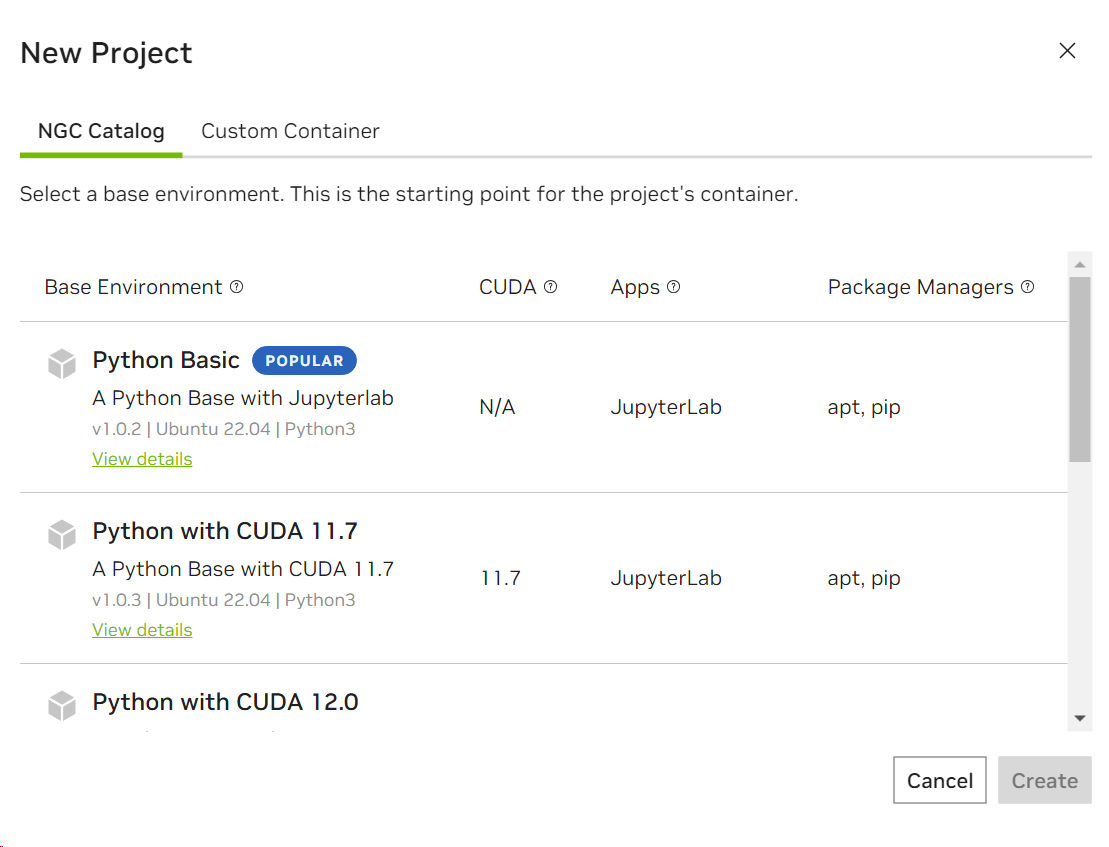Click the Base Environment help icon
Screen dimensions: 1109x847
tap(237, 287)
